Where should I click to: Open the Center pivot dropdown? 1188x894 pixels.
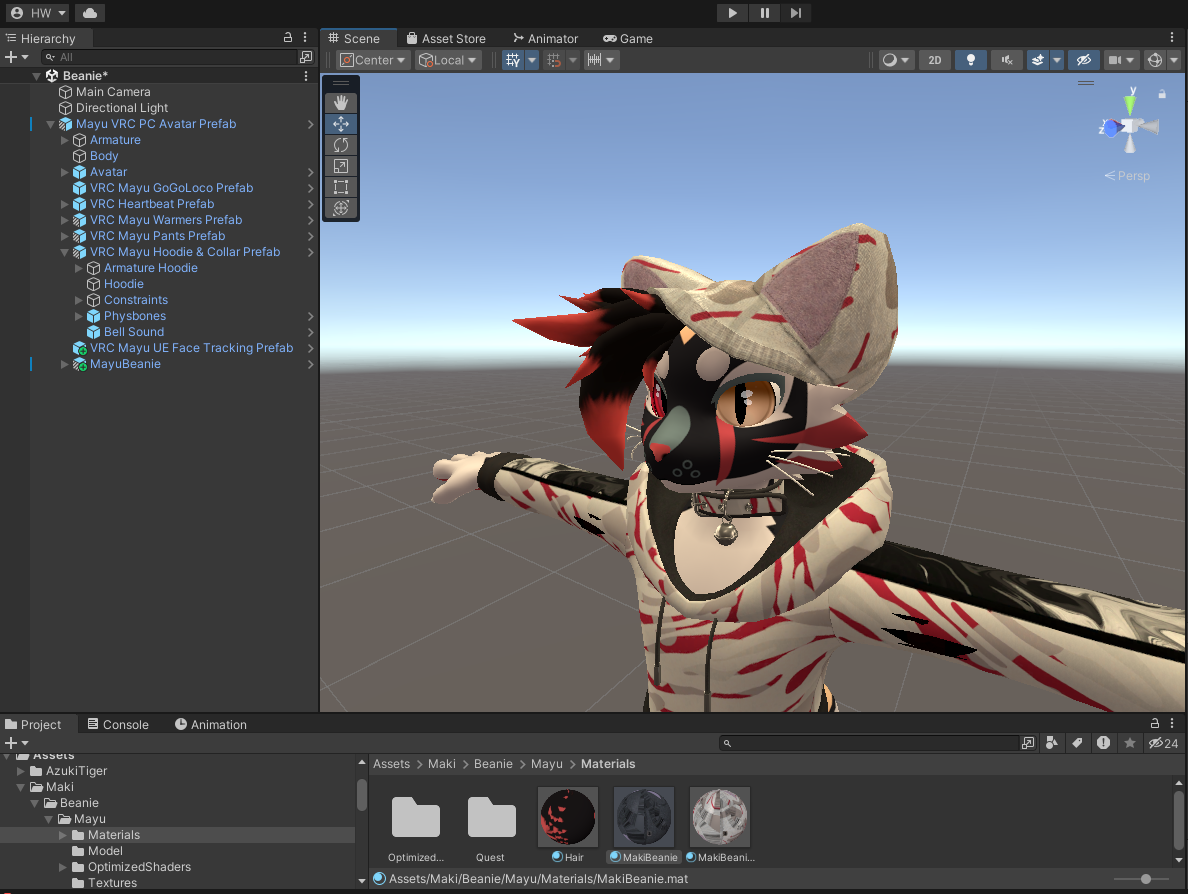click(373, 60)
